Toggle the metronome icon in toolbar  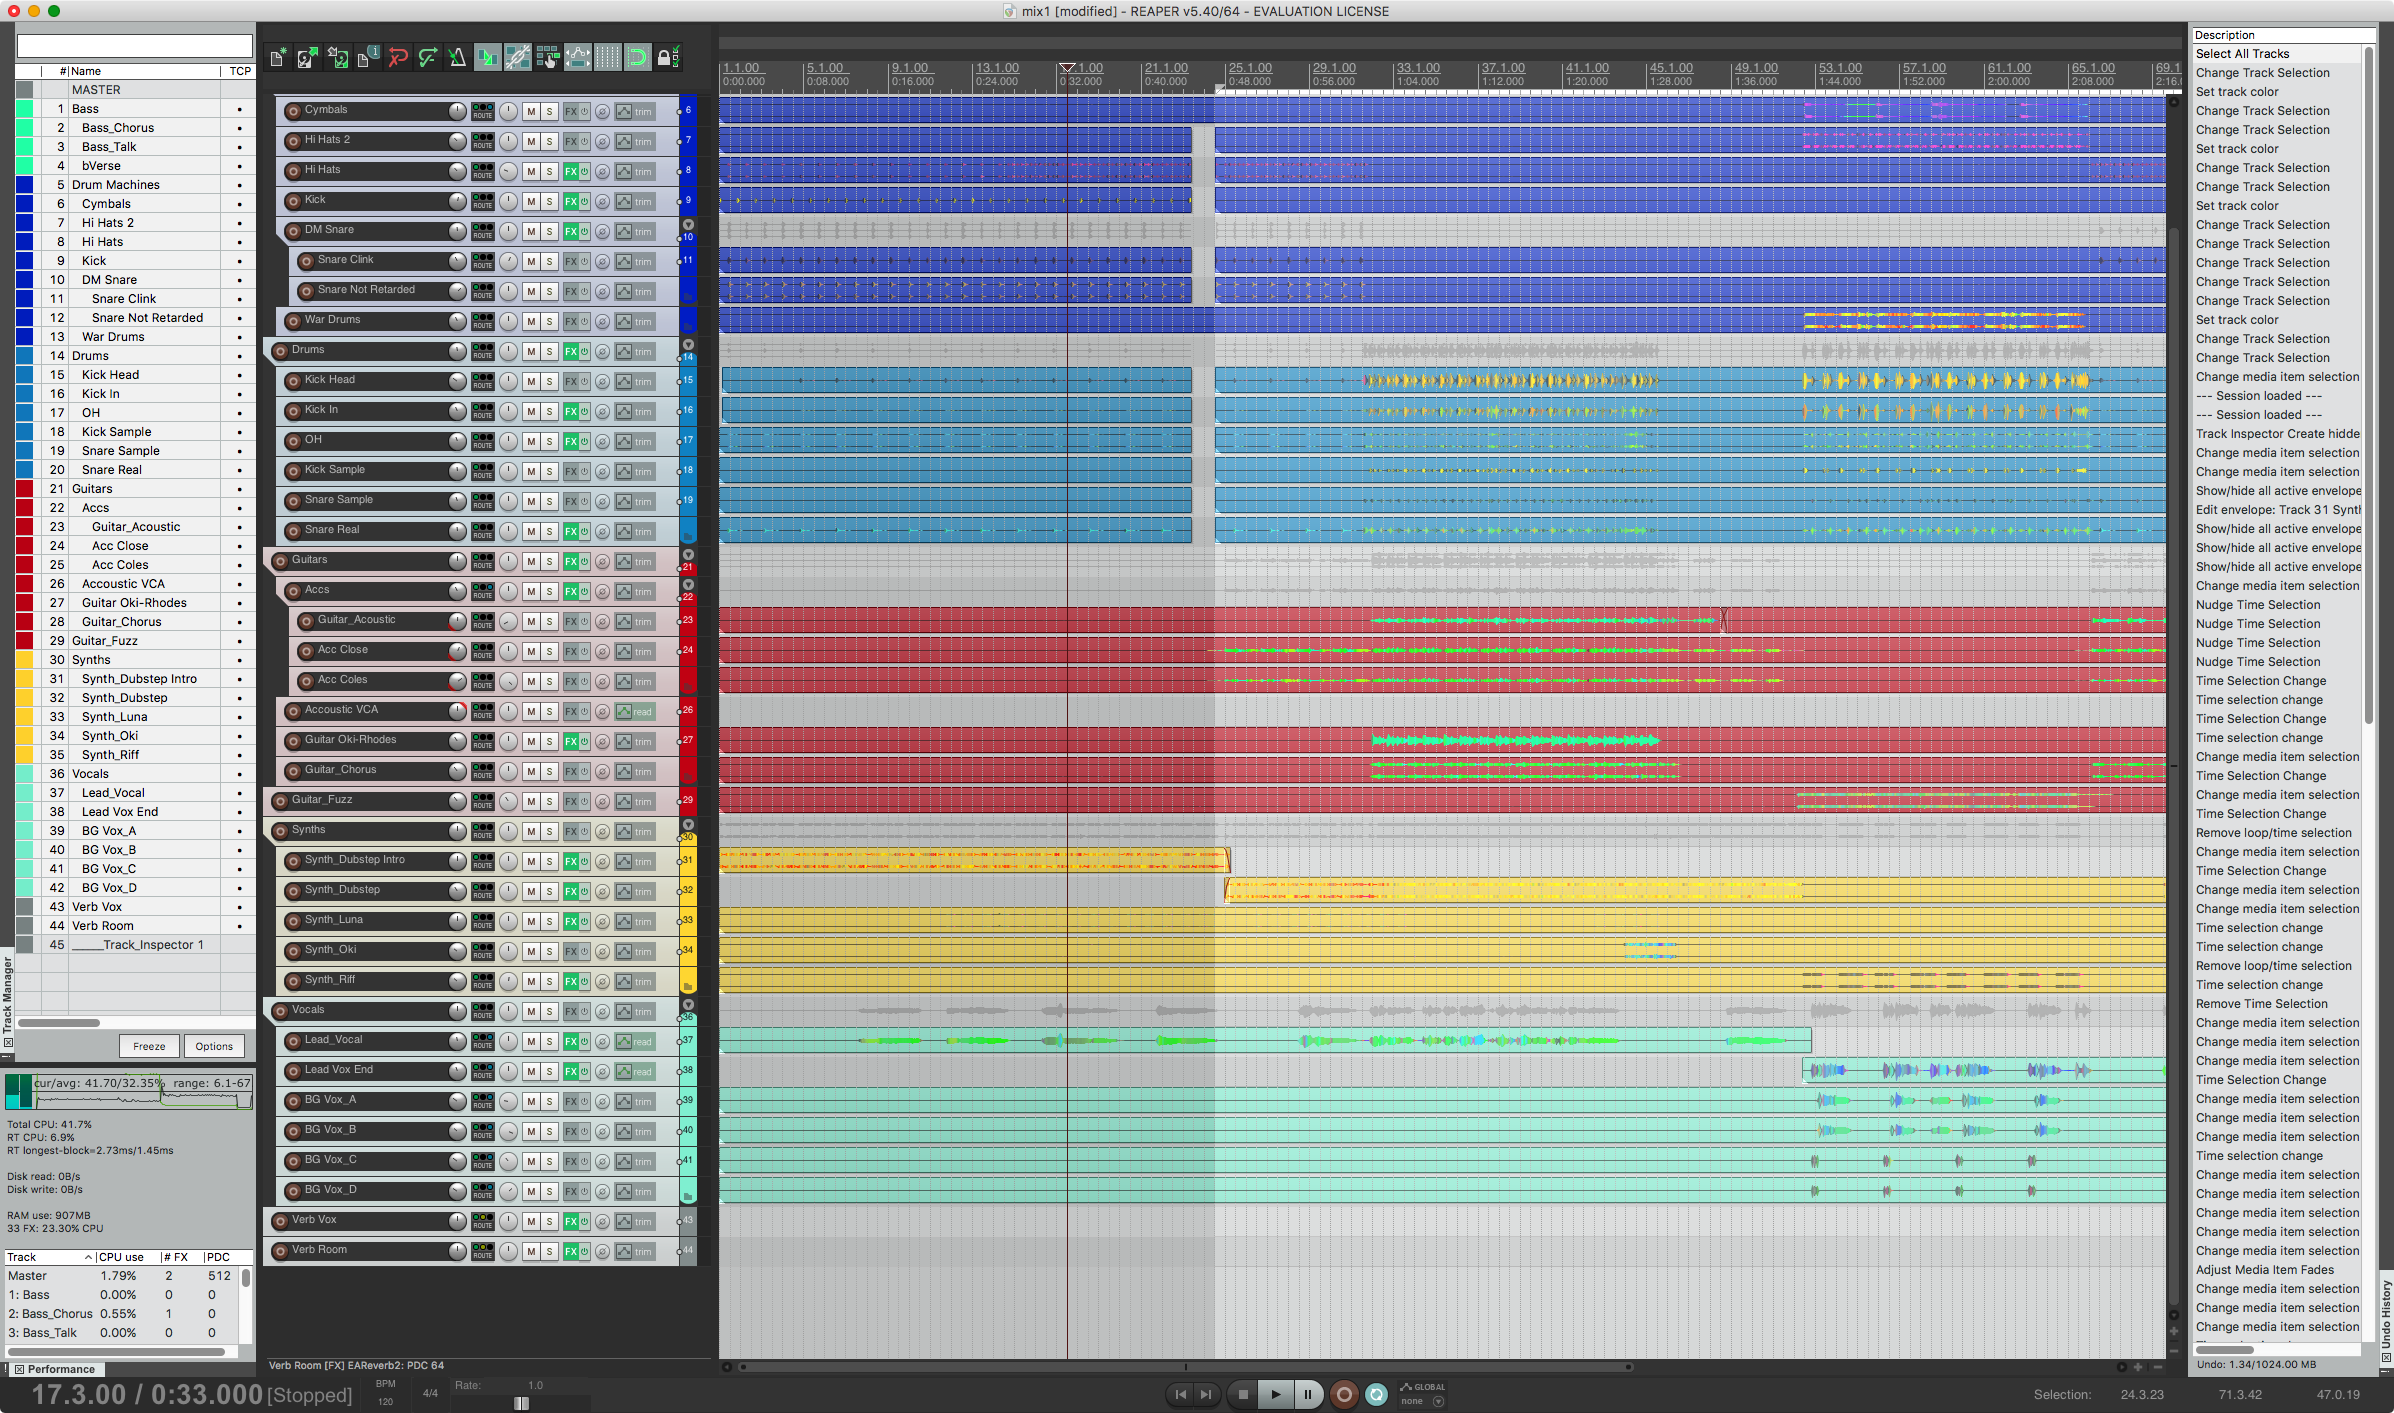click(x=457, y=58)
